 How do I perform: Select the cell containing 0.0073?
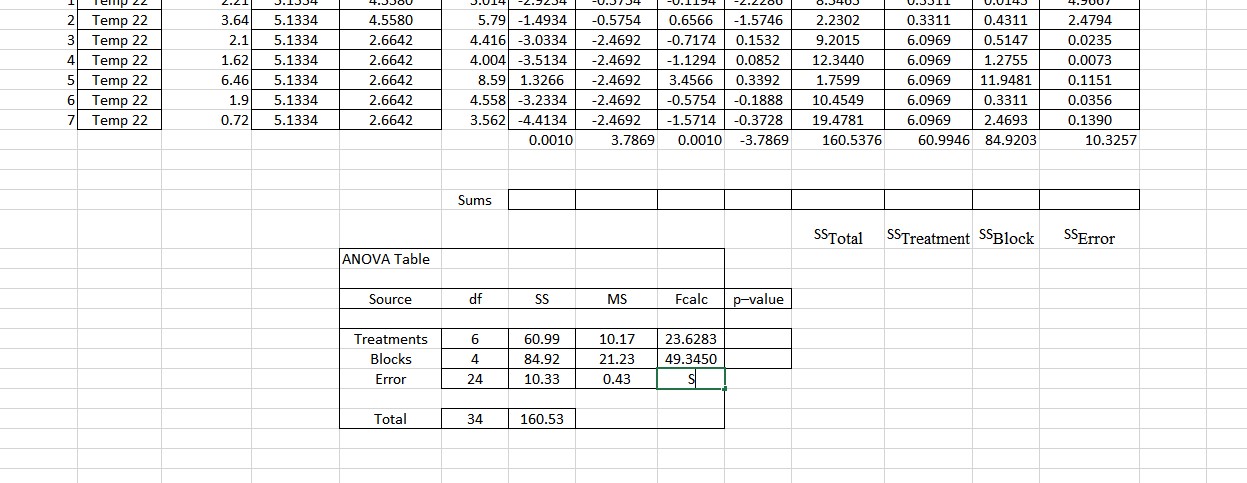click(1090, 60)
